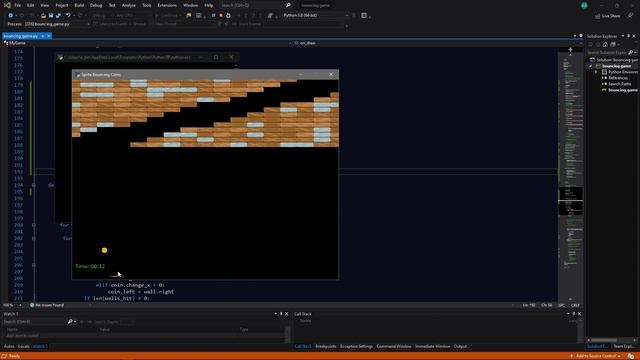Open the Window menu

[190, 5]
